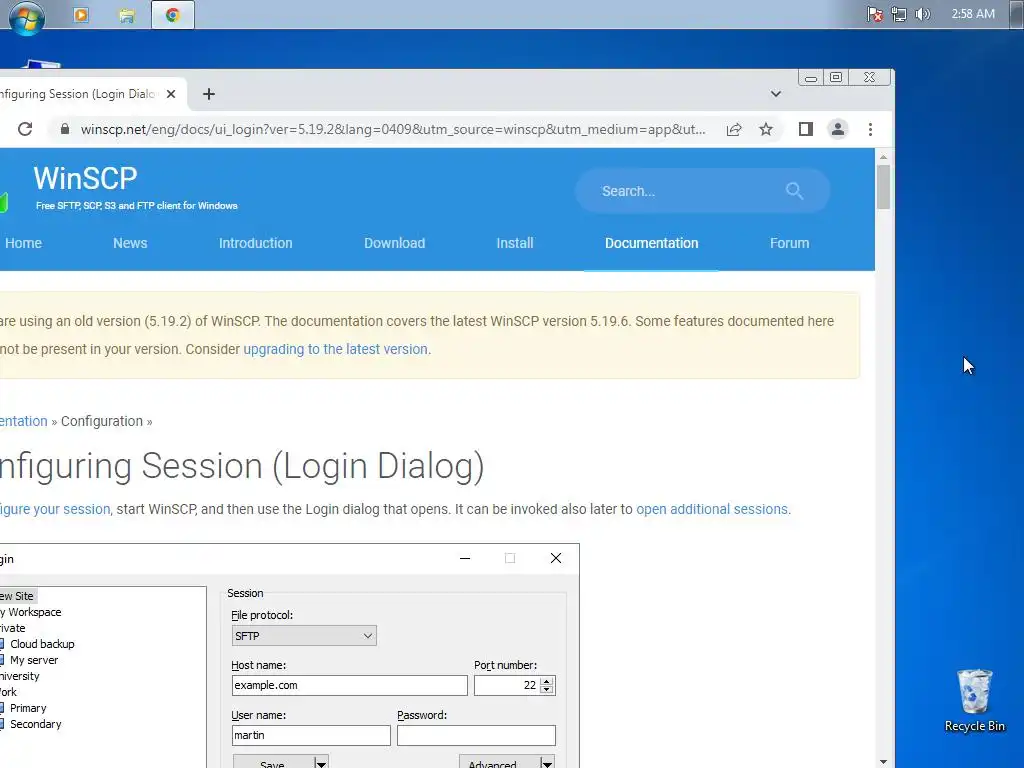Open Chrome three-dot menu
This screenshot has width=1024, height=768.
tap(871, 129)
